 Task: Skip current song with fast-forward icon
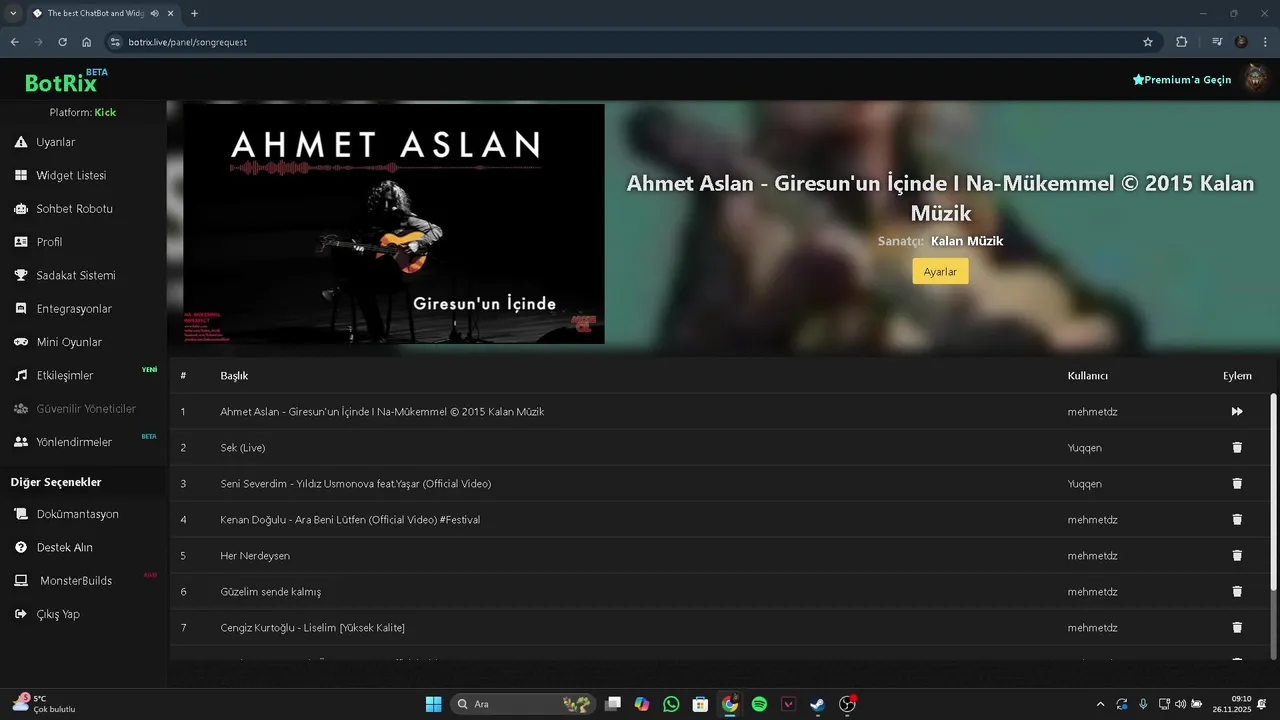[x=1237, y=412]
